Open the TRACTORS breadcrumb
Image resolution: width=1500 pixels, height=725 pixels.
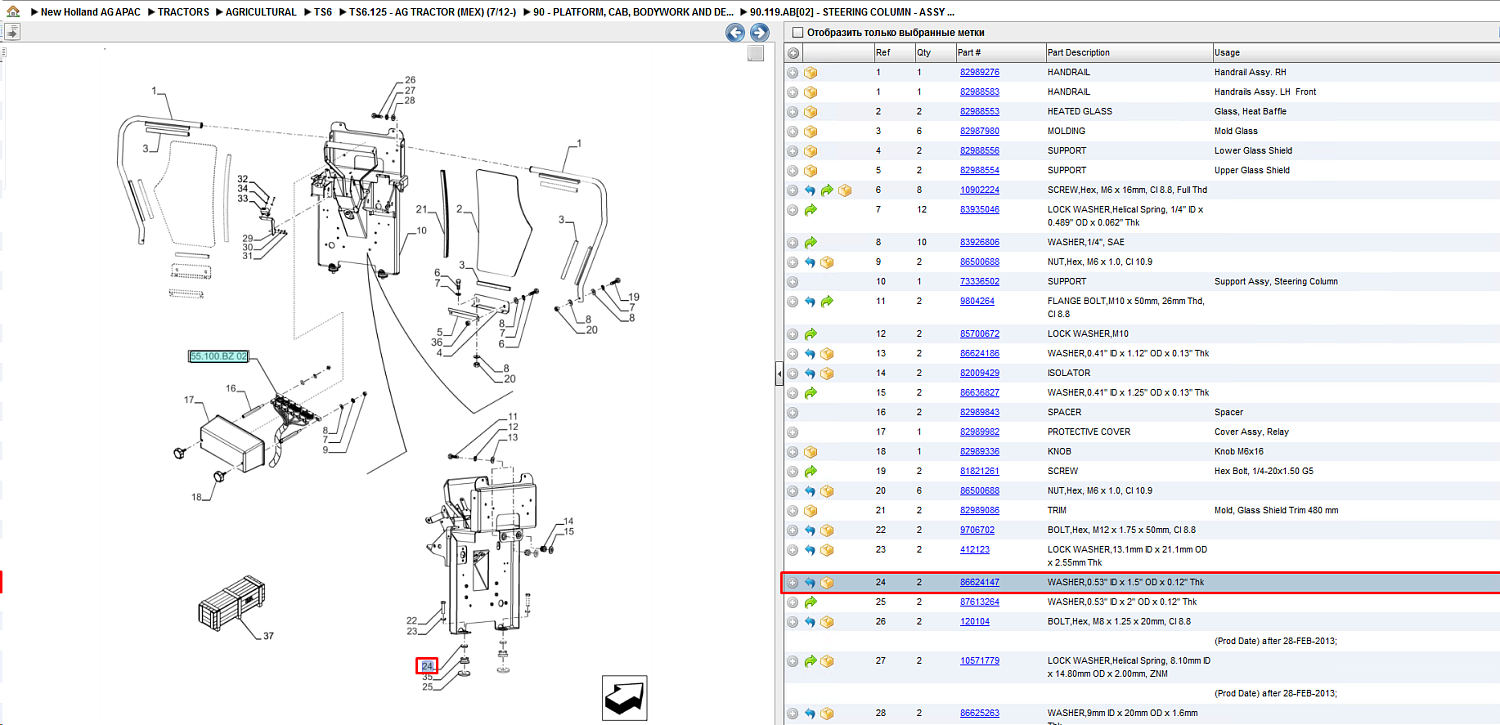point(184,12)
